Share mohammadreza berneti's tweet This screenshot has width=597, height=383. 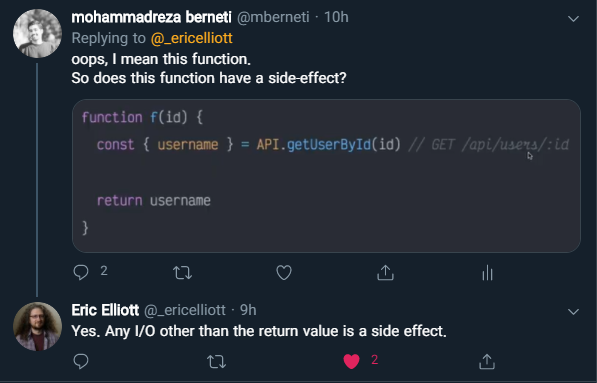[385, 273]
